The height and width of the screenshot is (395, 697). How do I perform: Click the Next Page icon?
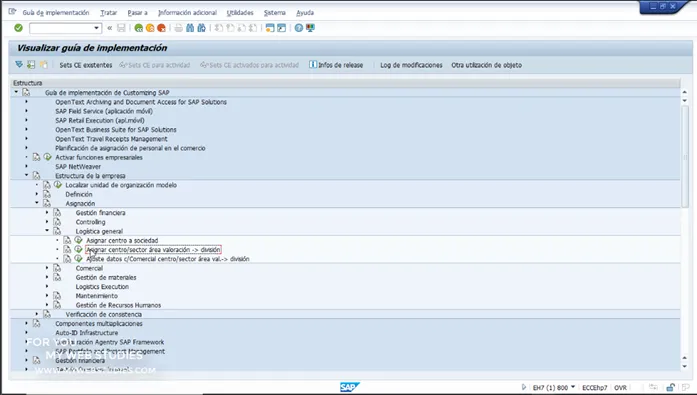241,28
